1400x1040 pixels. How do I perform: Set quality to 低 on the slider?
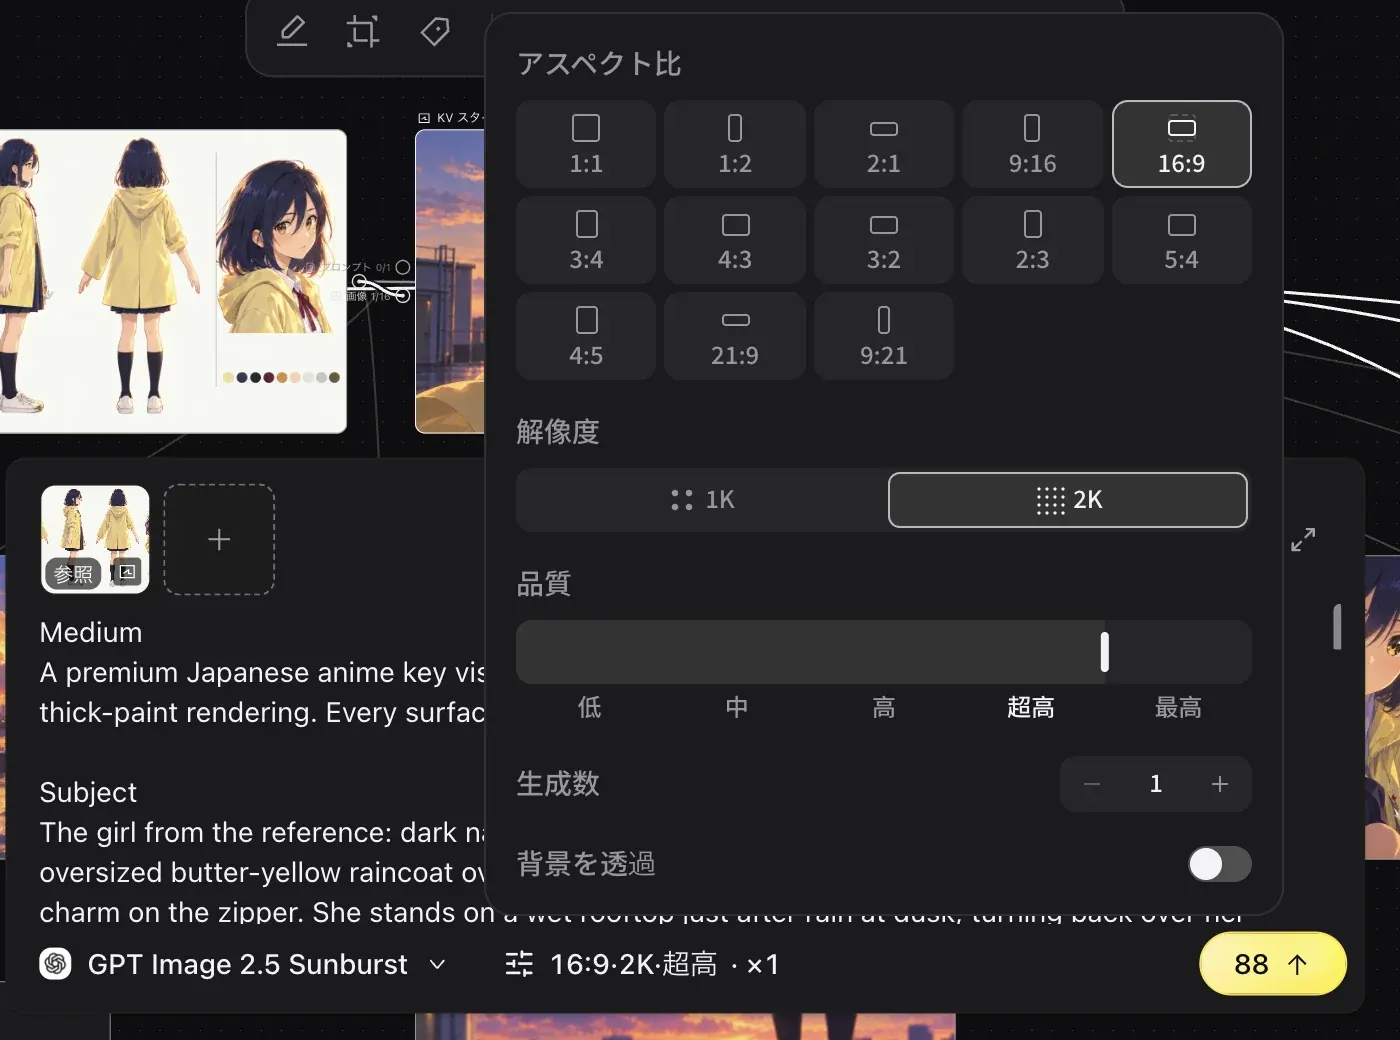click(x=590, y=708)
